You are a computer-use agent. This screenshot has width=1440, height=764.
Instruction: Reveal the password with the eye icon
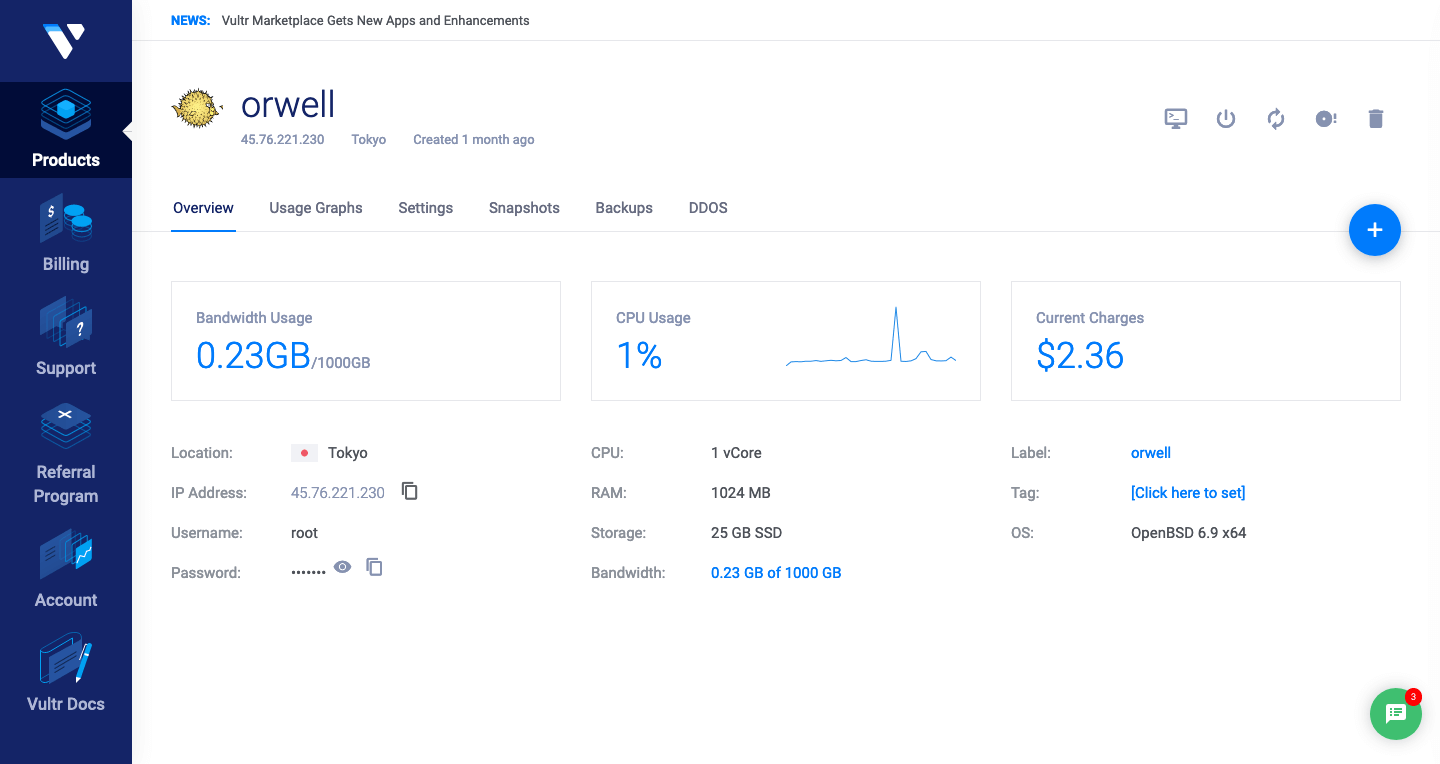click(343, 567)
